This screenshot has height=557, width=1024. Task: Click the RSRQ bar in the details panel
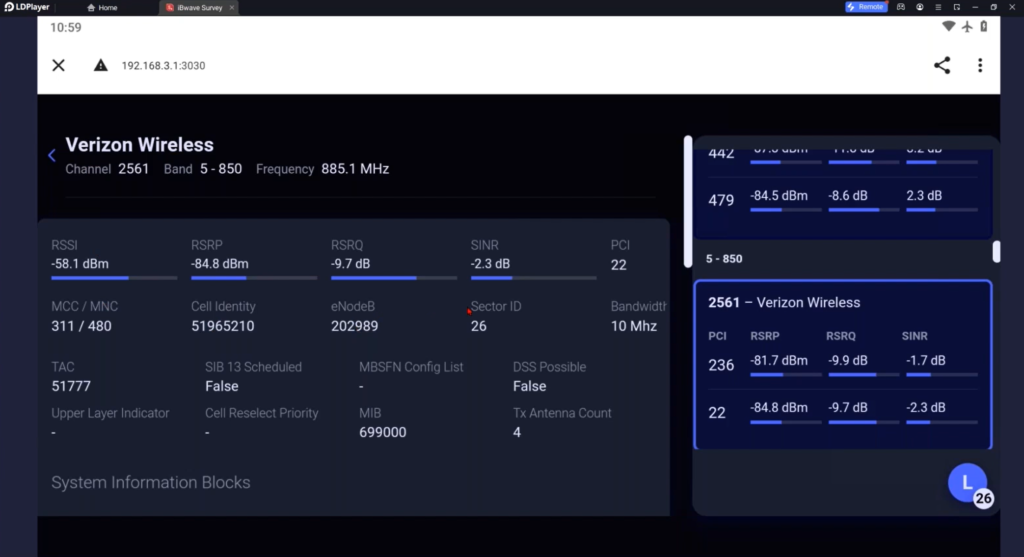393,278
